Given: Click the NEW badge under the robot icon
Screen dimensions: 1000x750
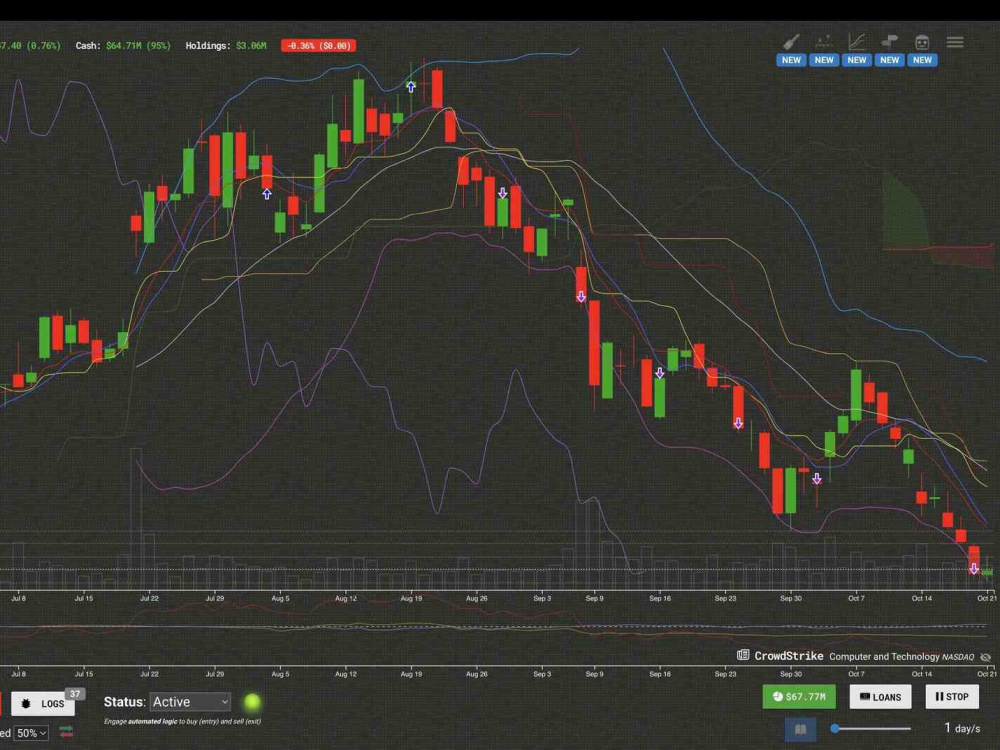Looking at the screenshot, I should 922,60.
